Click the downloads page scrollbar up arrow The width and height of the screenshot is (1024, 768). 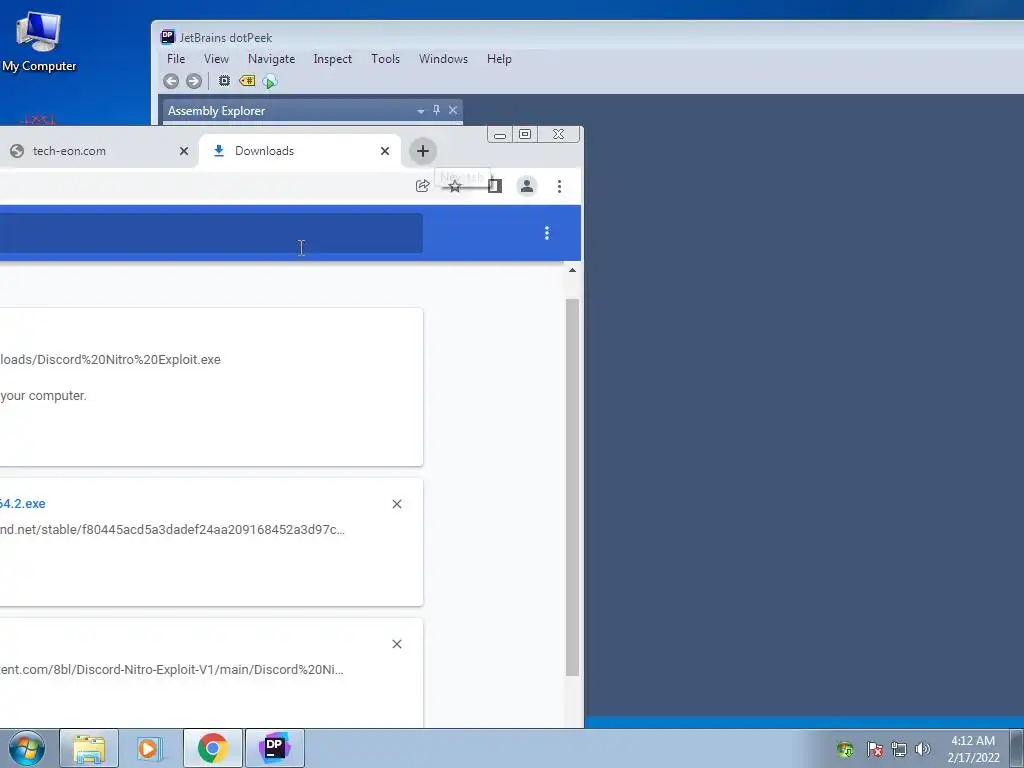(572, 270)
